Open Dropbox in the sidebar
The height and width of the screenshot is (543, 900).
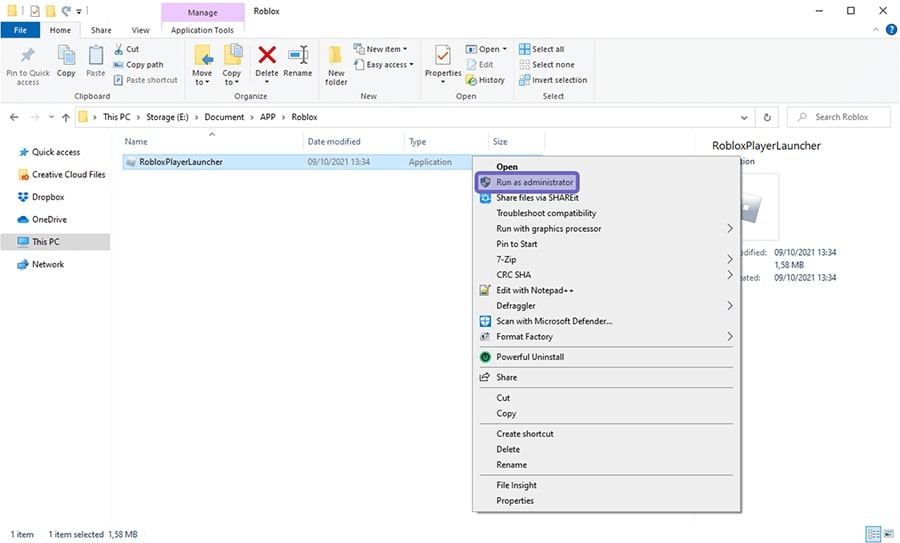(41, 197)
